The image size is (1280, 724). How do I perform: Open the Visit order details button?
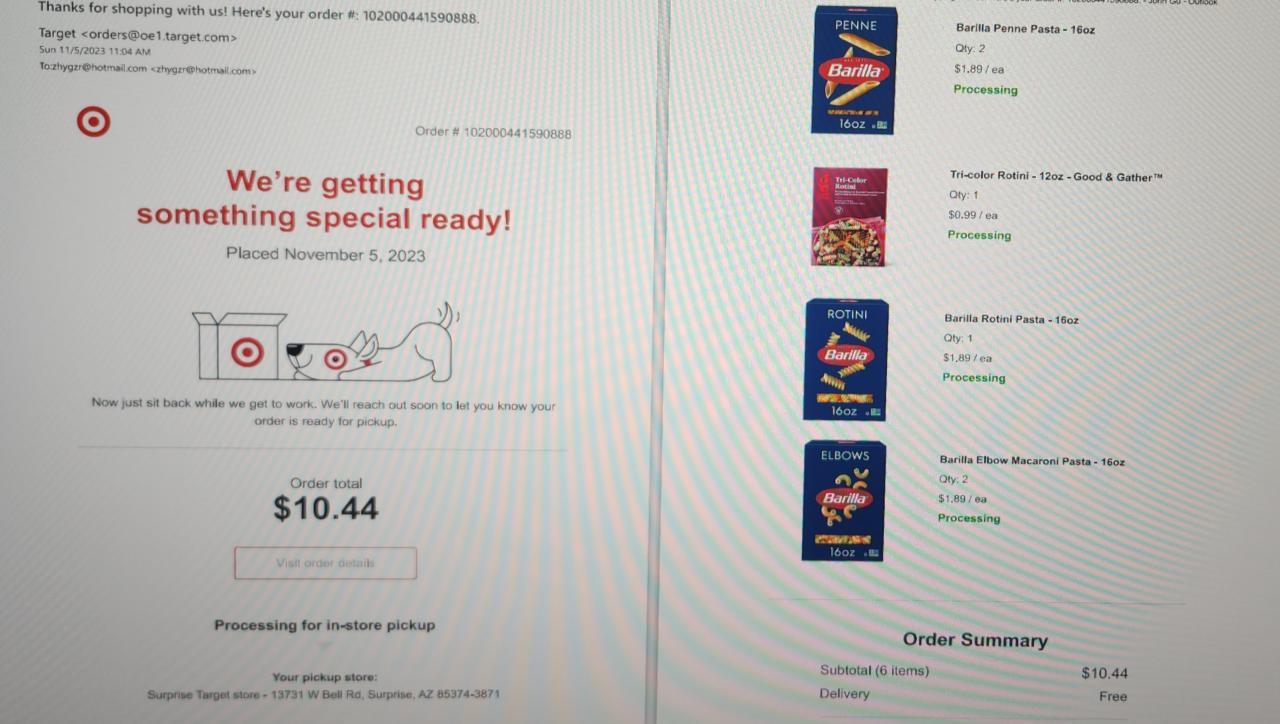pyautogui.click(x=325, y=563)
